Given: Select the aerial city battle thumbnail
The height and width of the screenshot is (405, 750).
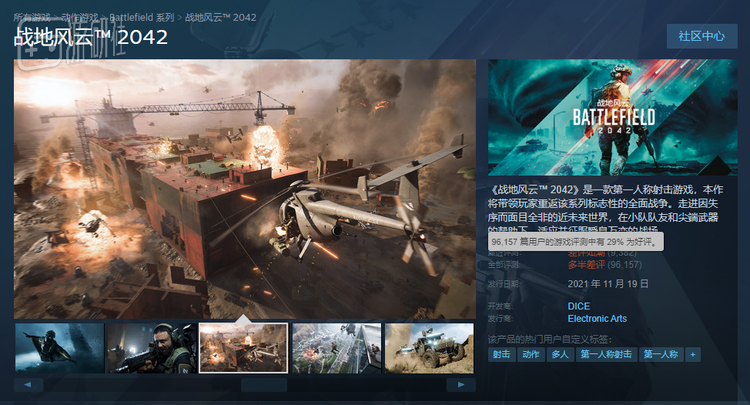Looking at the screenshot, I should (336, 347).
